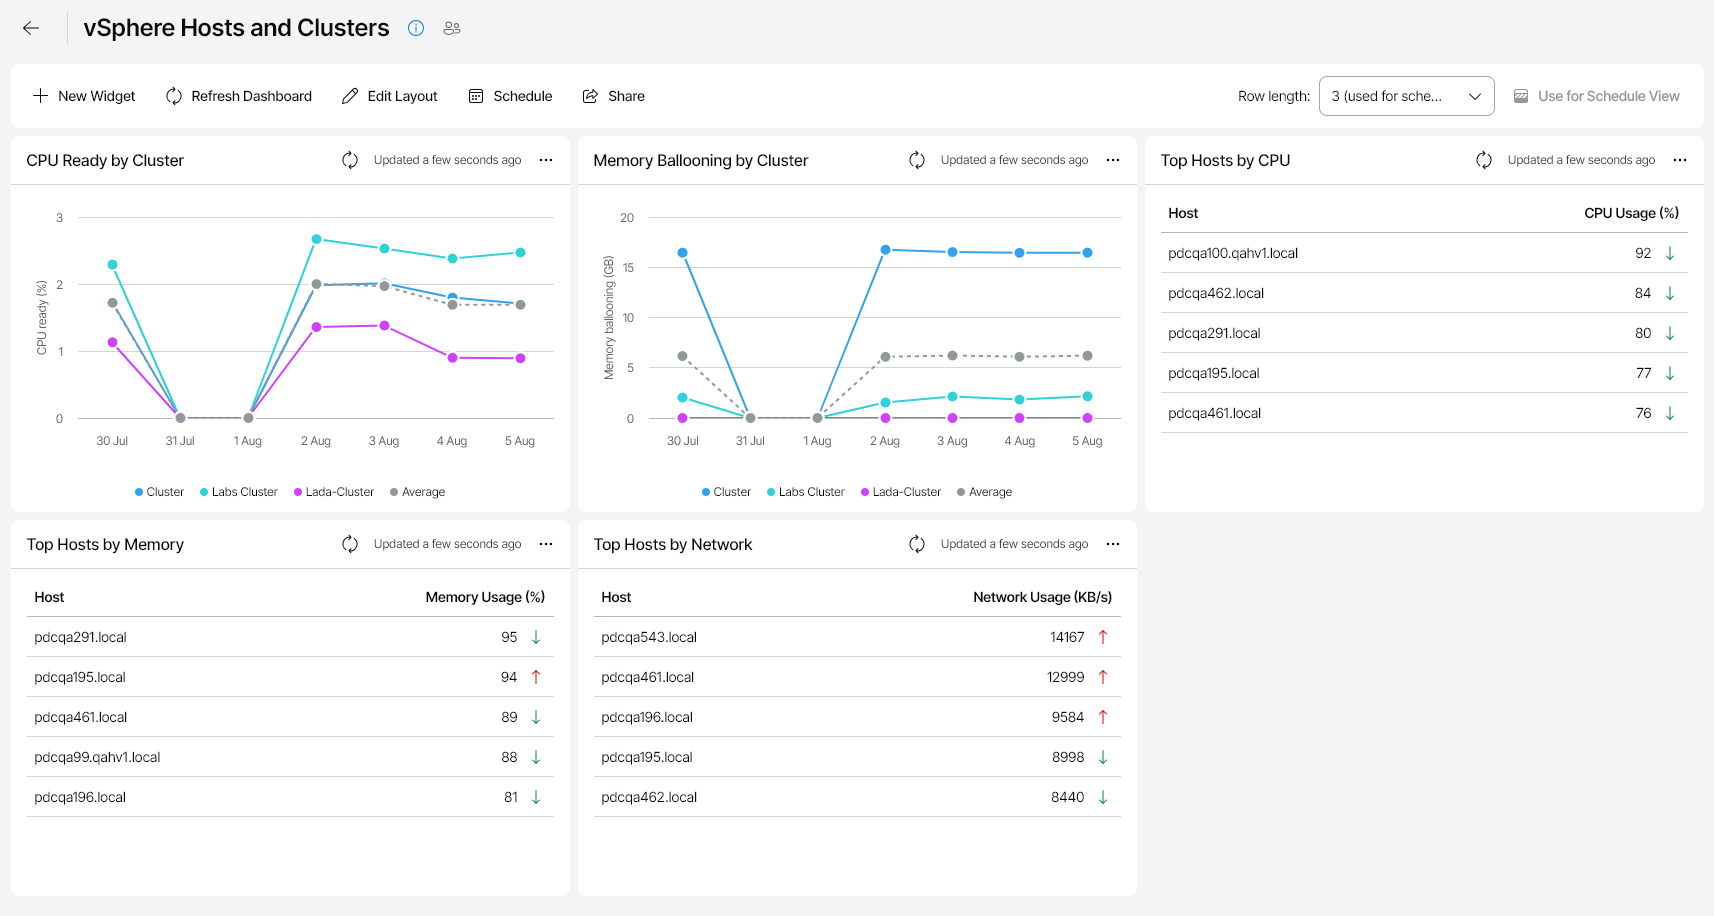The image size is (1714, 916).
Task: Go back using the arrow icon
Action: tap(31, 28)
